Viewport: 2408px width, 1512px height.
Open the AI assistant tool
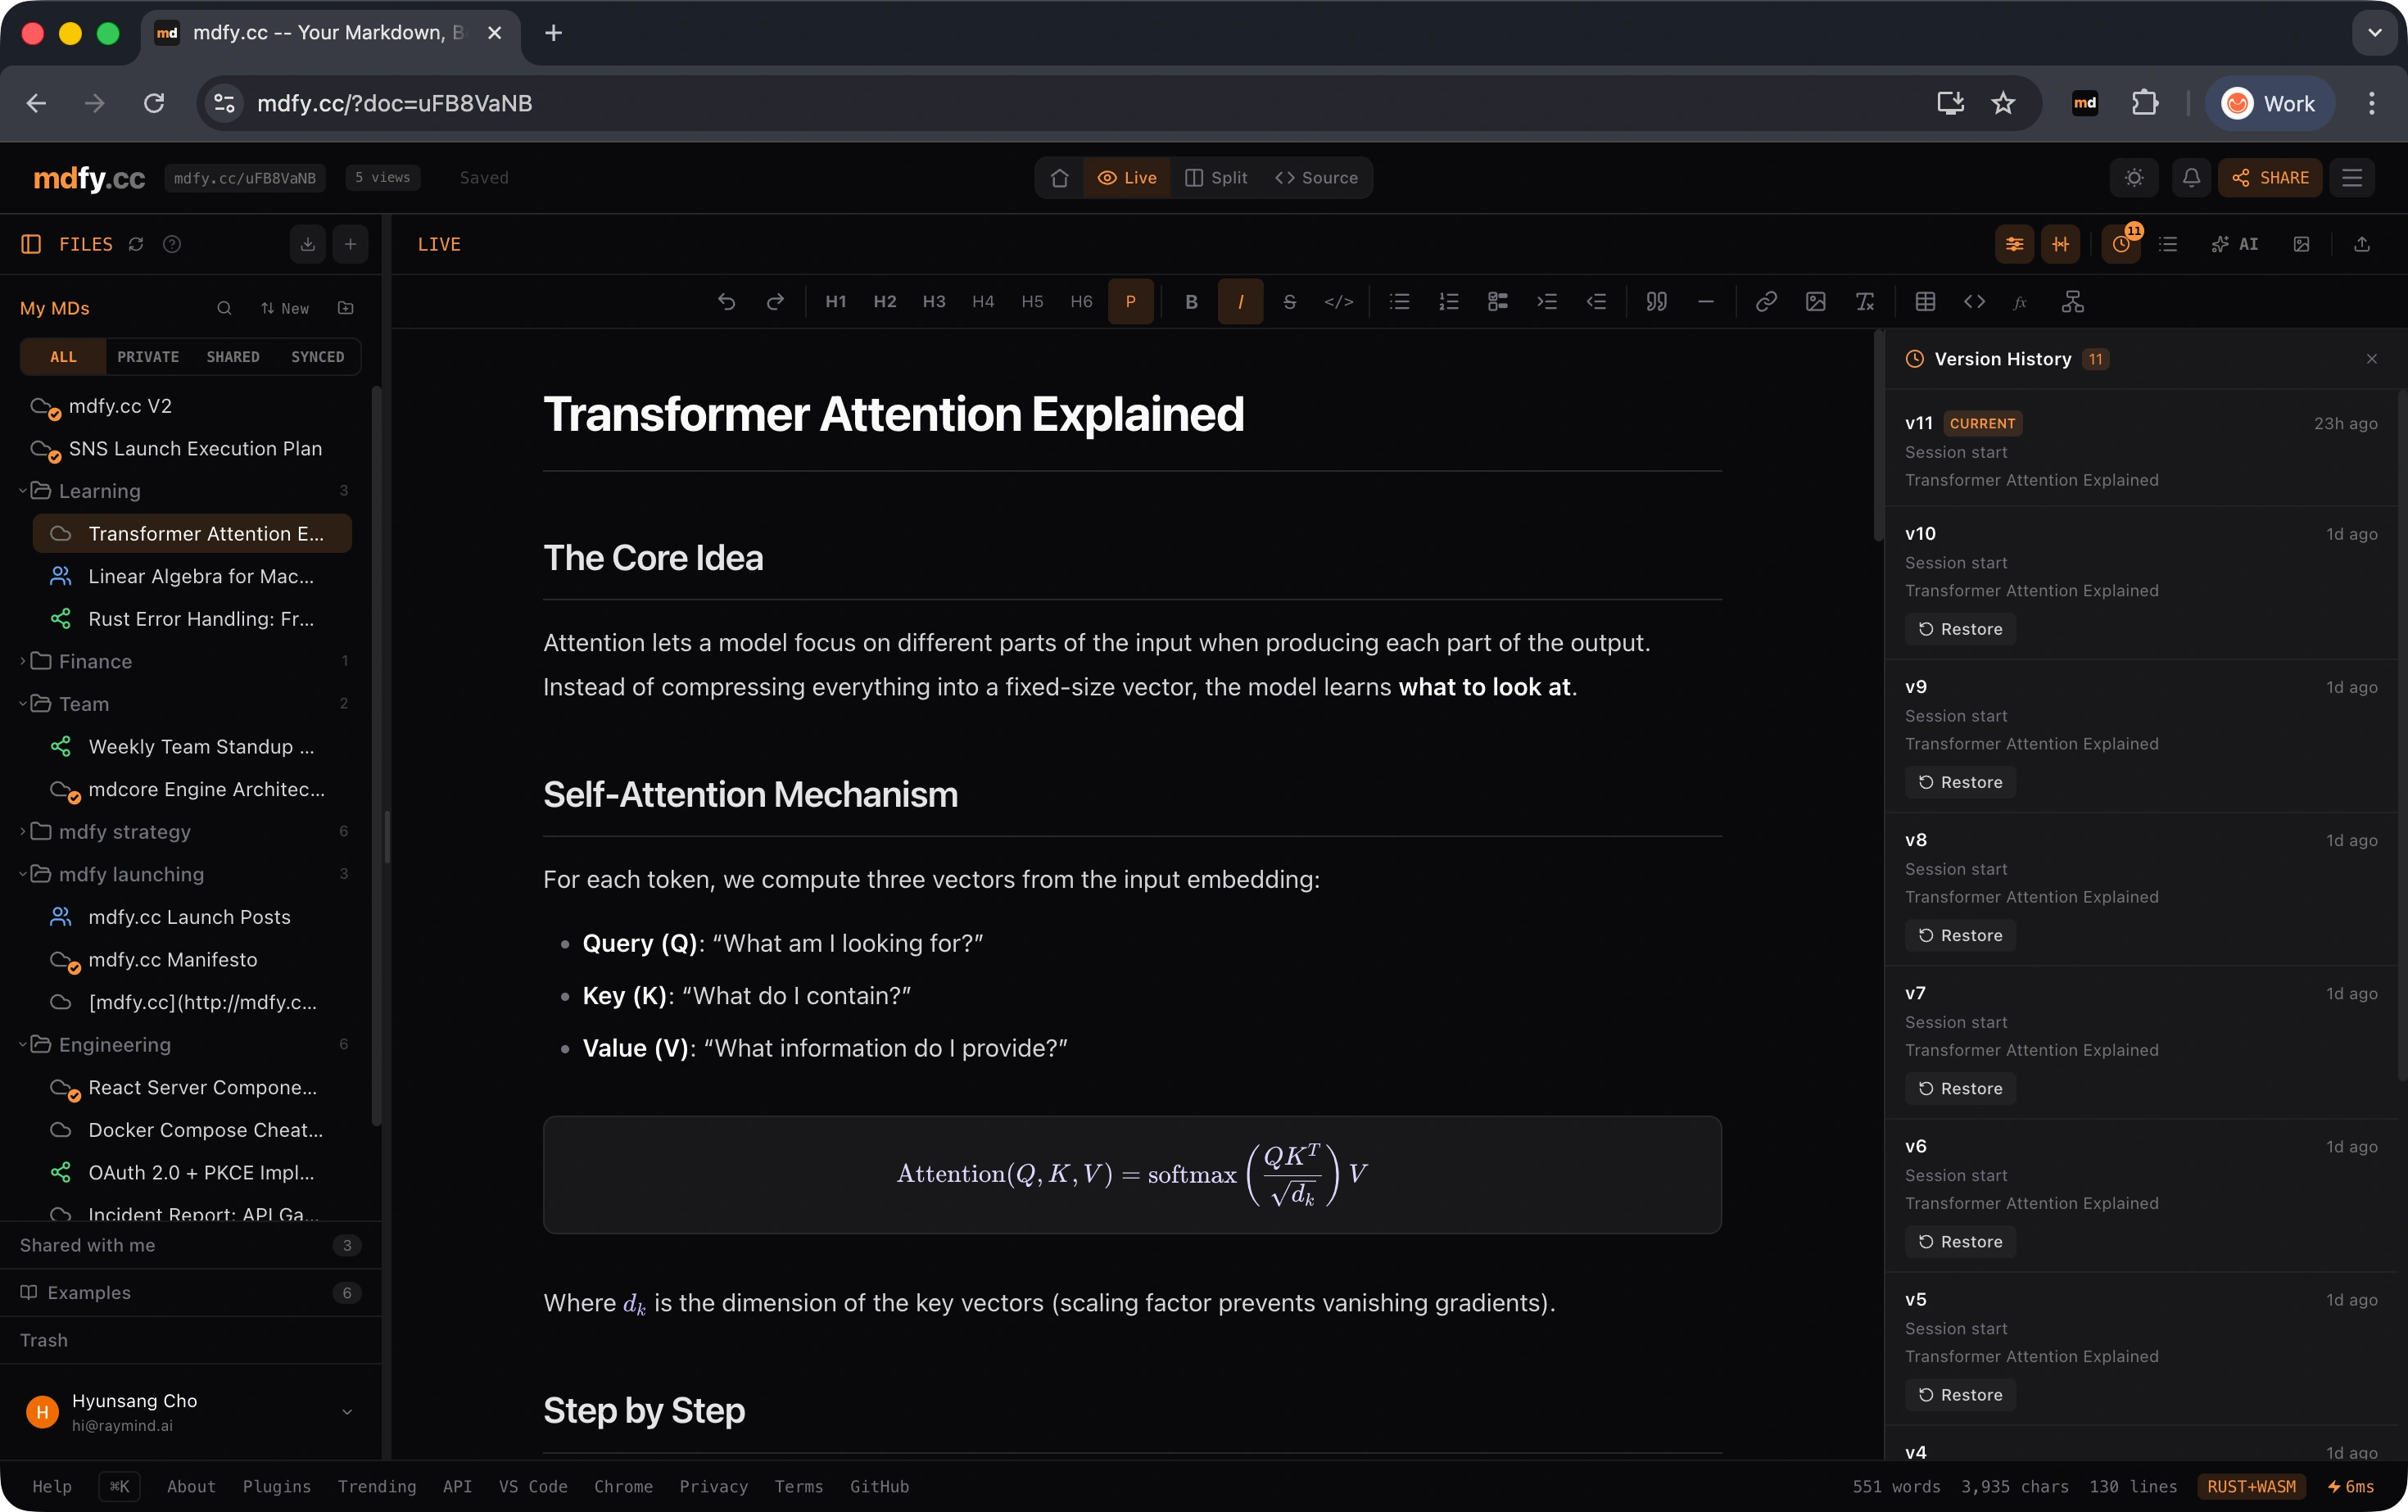[2235, 245]
